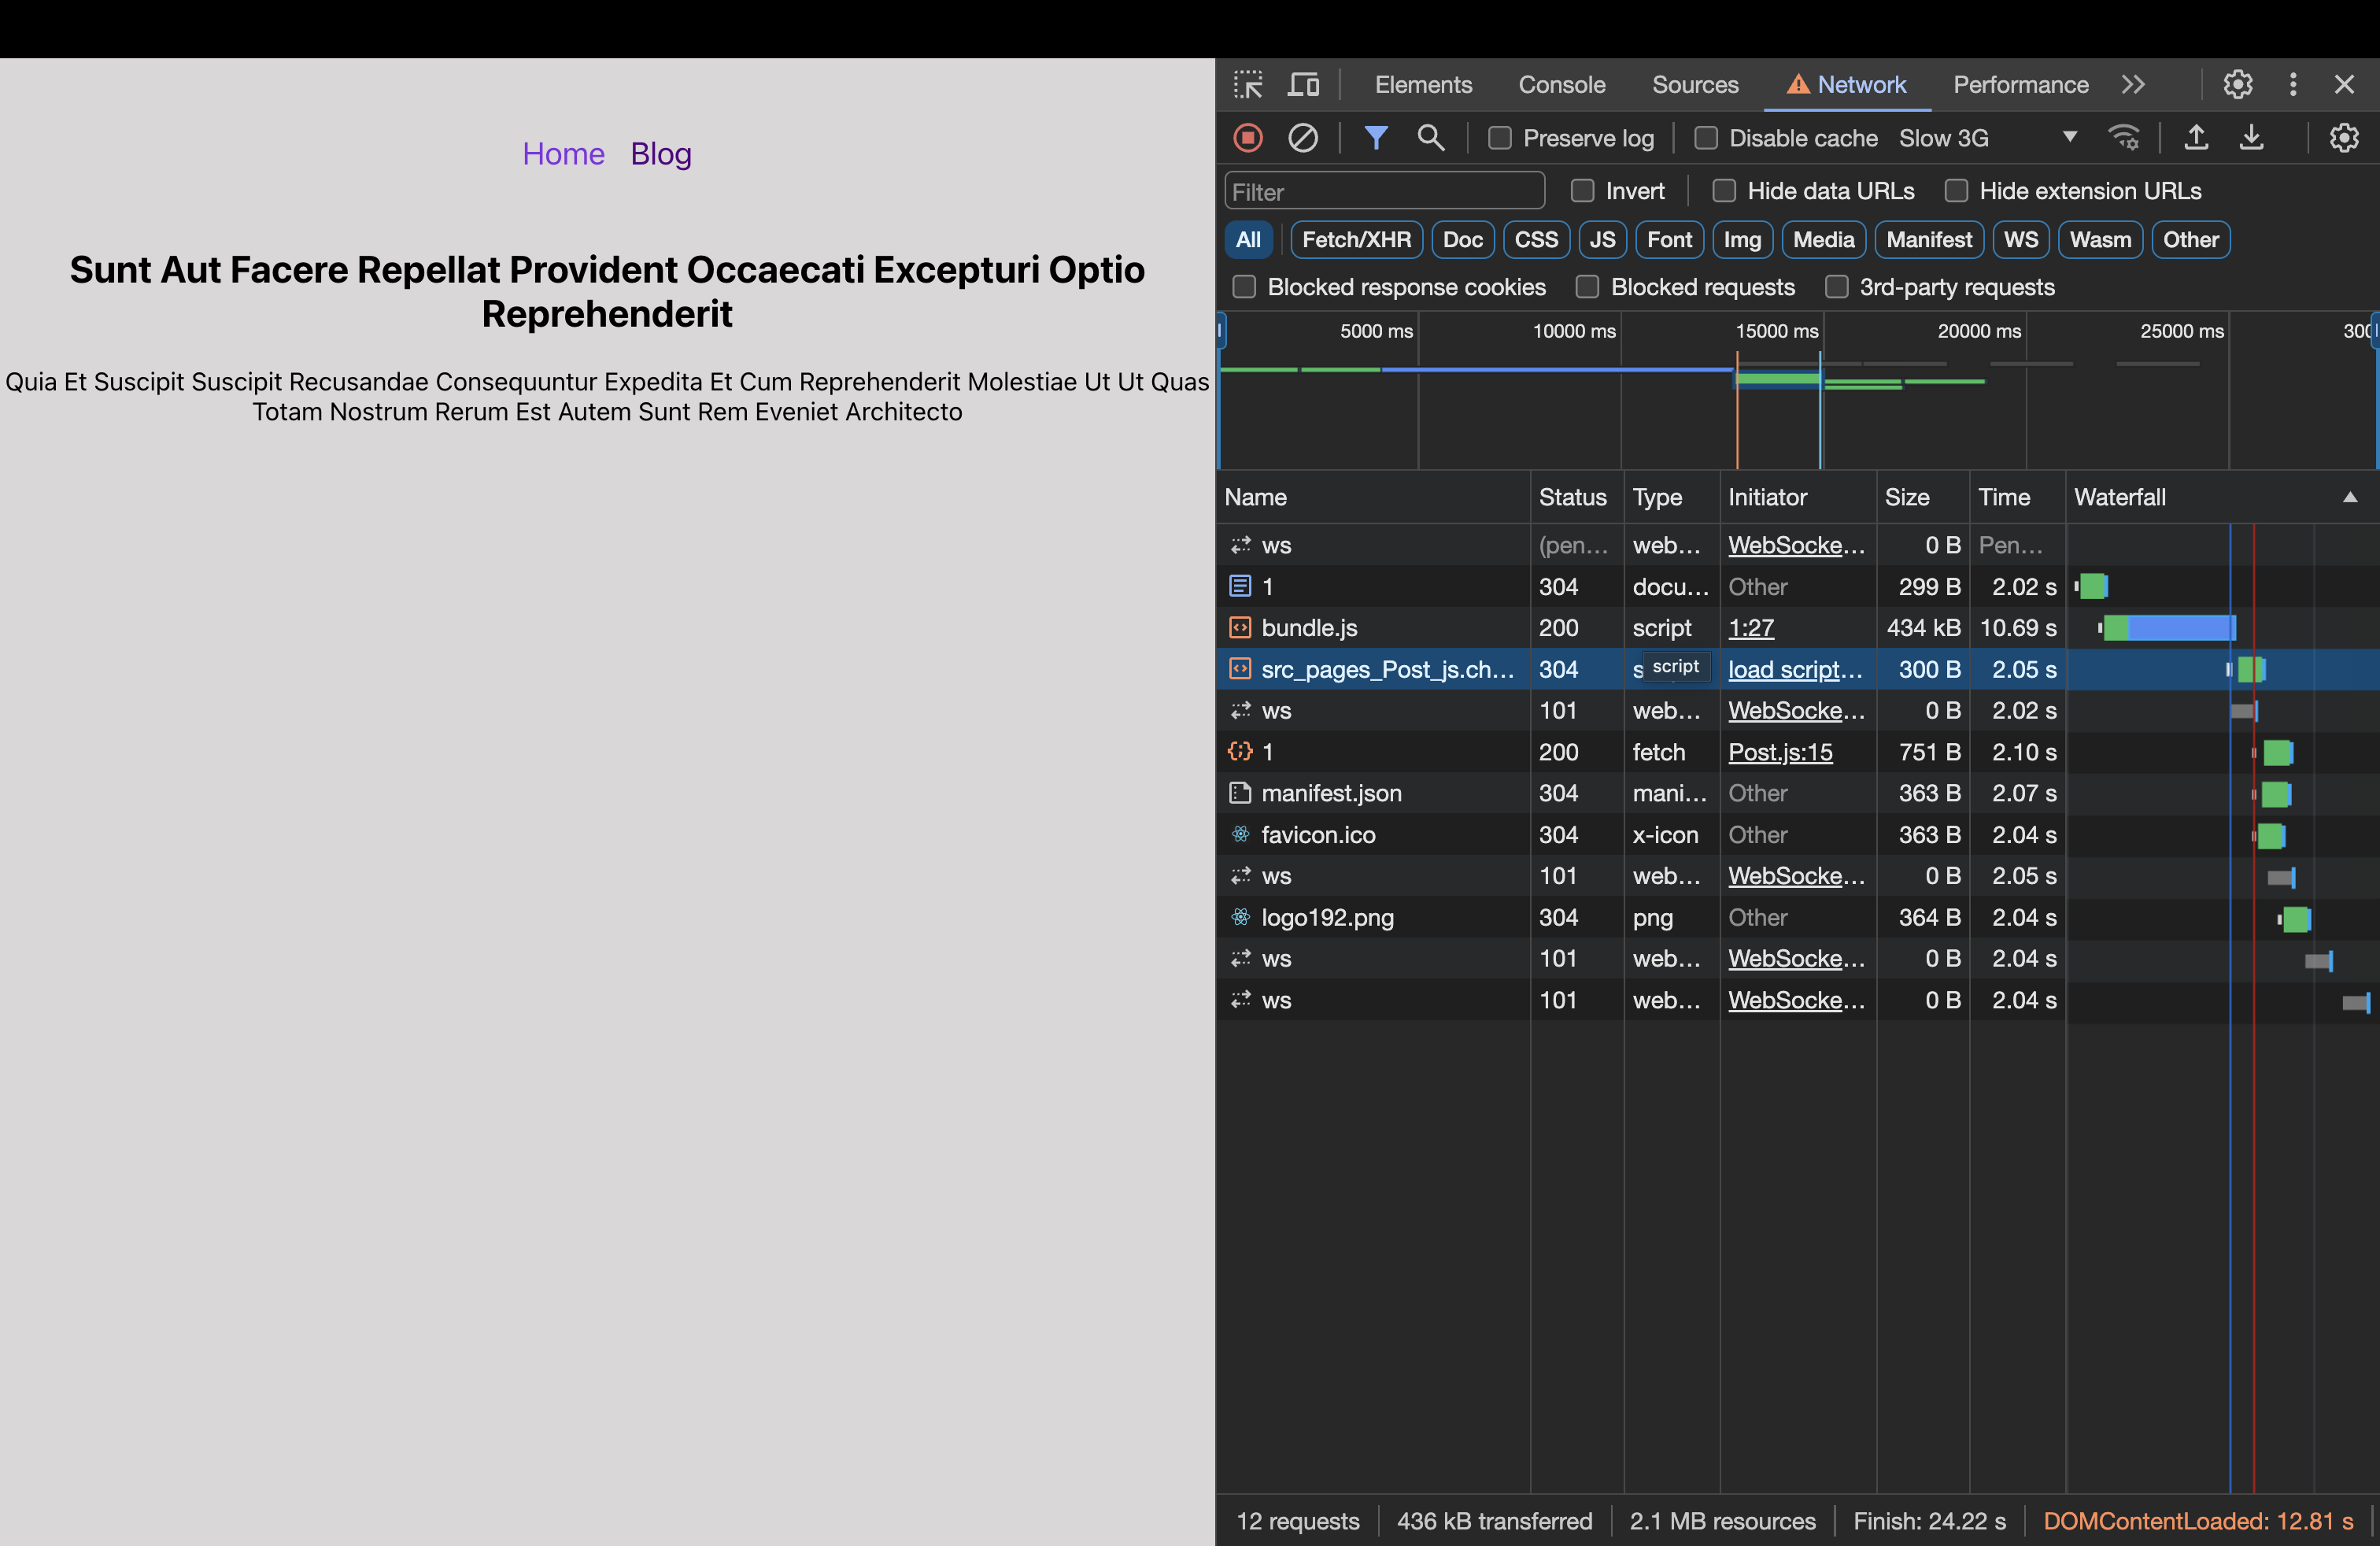Switch to the Console tab
This screenshot has height=1546, width=2380.
point(1561,85)
